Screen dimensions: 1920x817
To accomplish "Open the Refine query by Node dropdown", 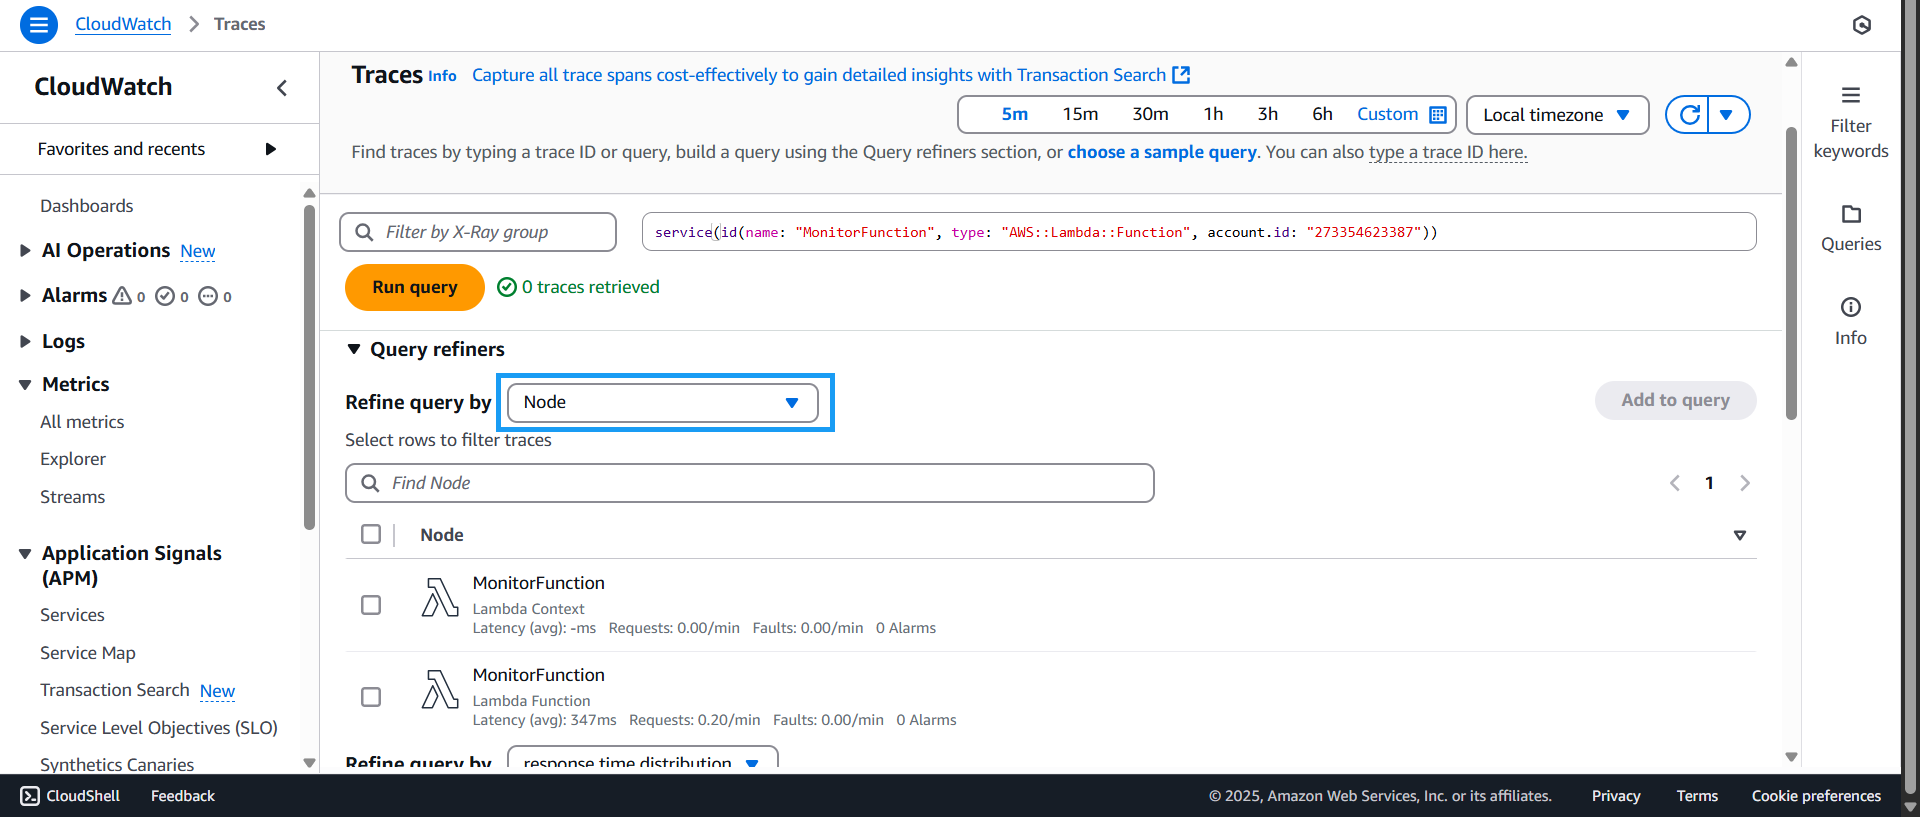I will (x=662, y=403).
